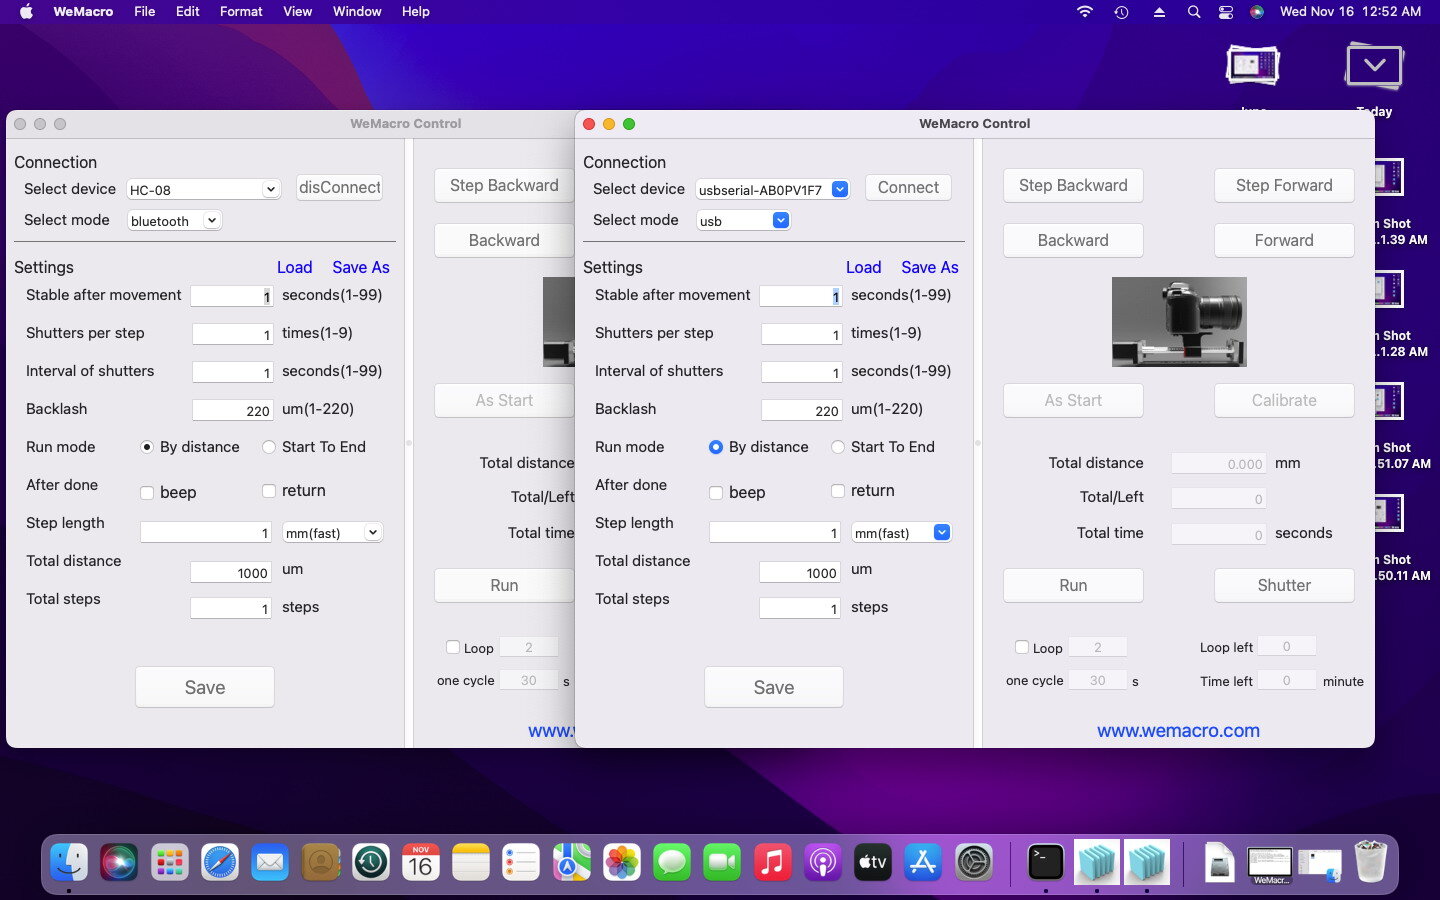Open the Window menu

coord(357,12)
